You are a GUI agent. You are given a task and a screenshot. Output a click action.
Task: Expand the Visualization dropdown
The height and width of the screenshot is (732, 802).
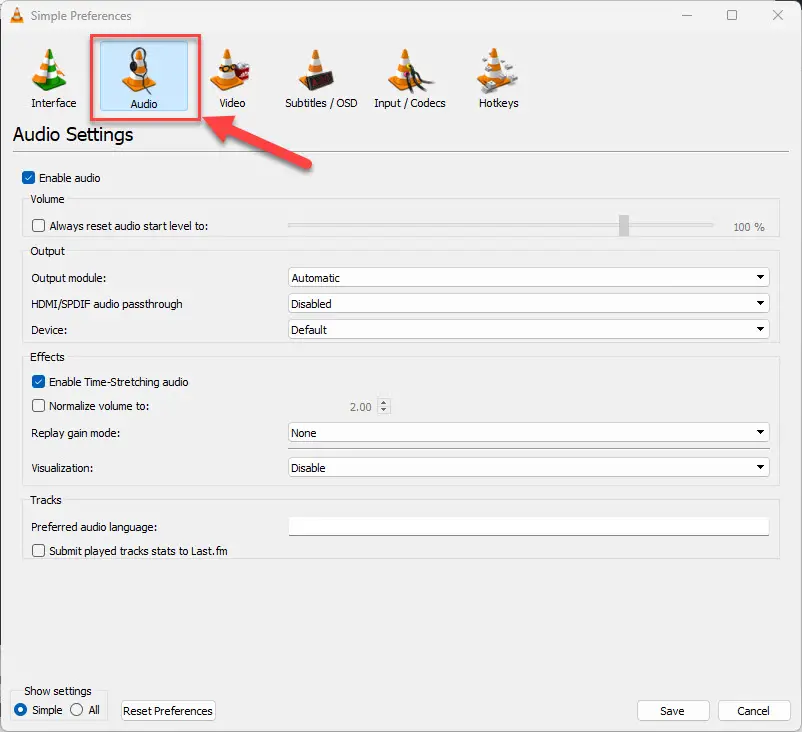tap(528, 468)
